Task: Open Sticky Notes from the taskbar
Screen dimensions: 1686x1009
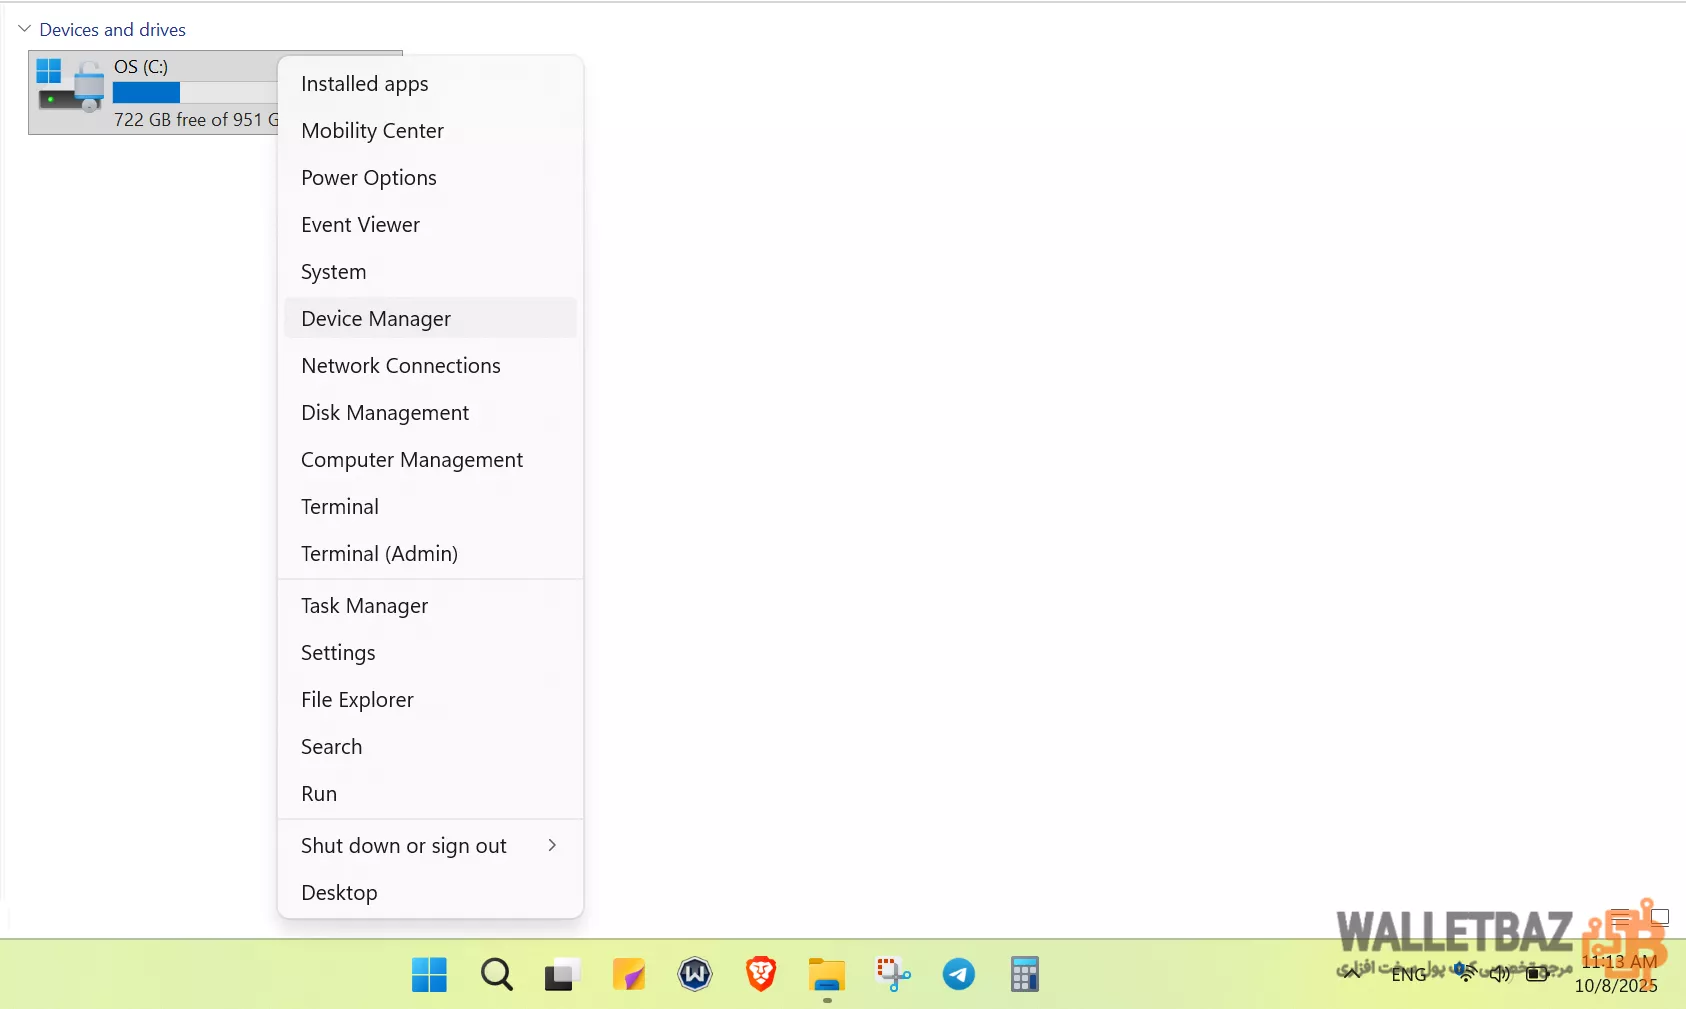Action: 628,974
